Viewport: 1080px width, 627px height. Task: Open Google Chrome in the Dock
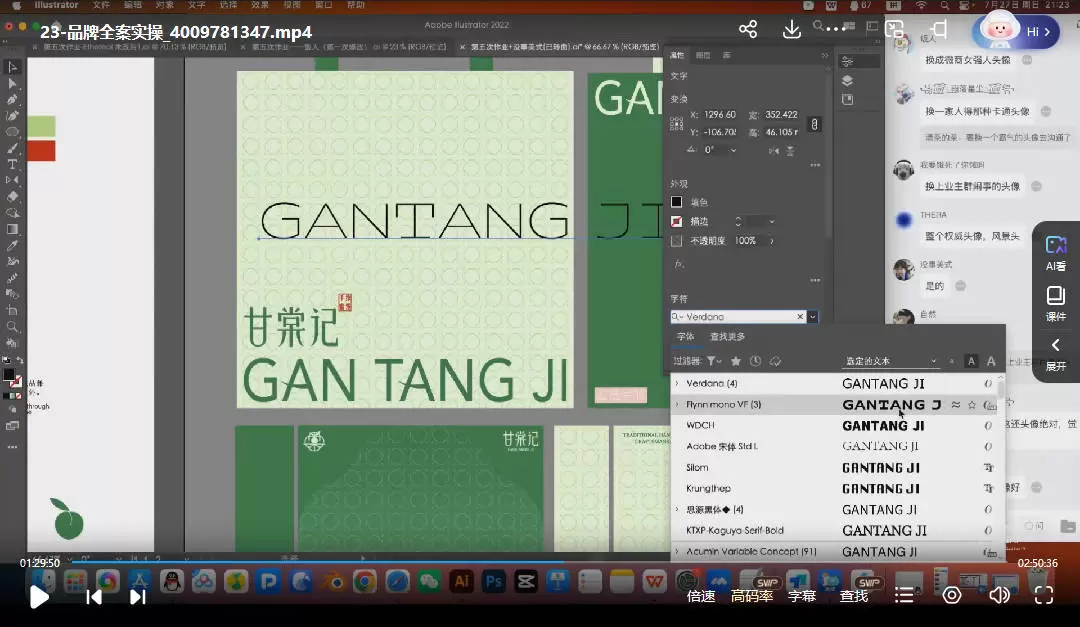[364, 582]
